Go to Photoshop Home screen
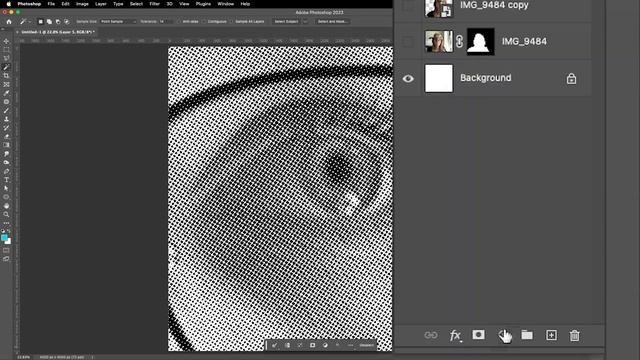 coord(9,22)
